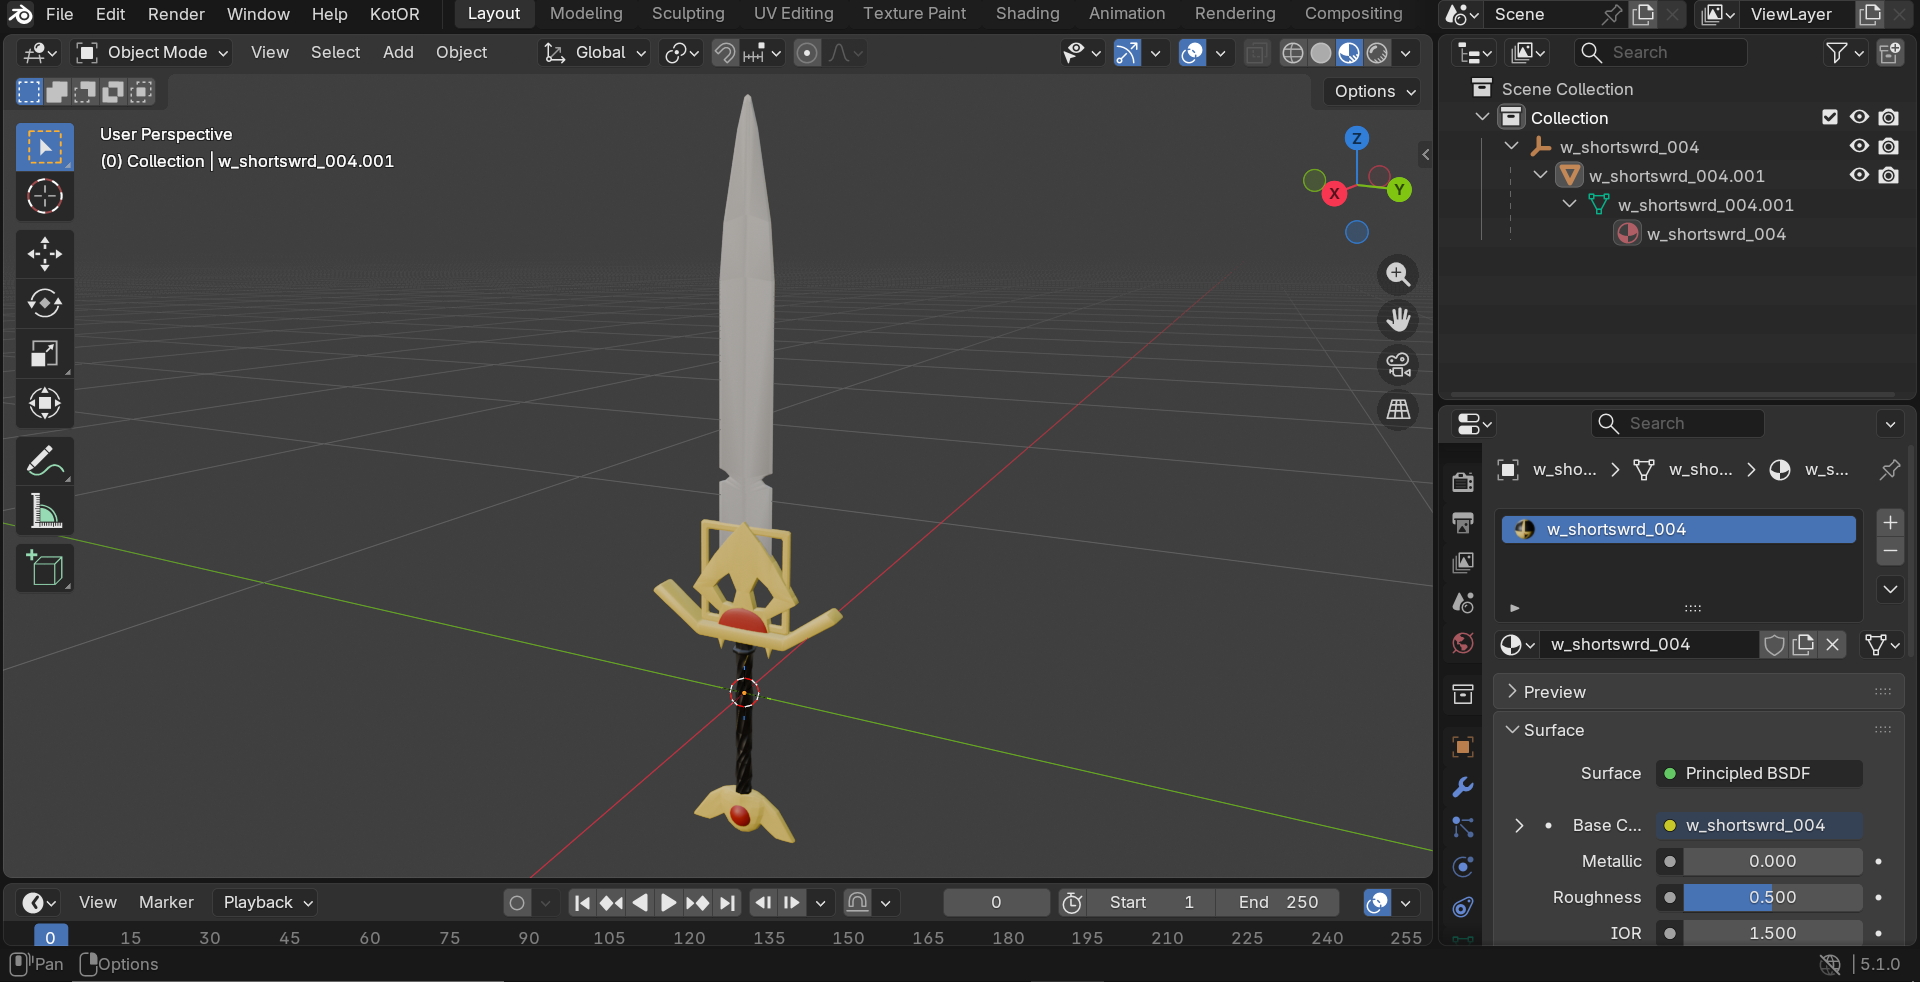This screenshot has width=1920, height=982.
Task: Hide w_shortswrd_004 armature in viewport
Action: (x=1859, y=147)
